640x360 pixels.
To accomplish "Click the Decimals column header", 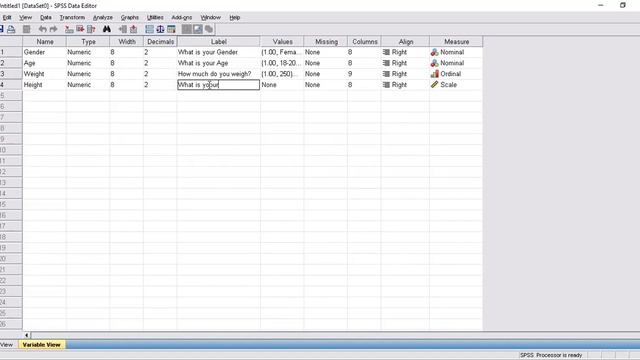I will [160, 42].
